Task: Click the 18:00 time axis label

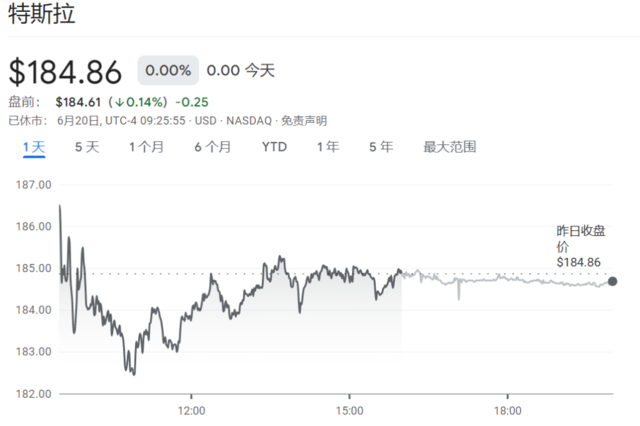Action: coord(507,410)
